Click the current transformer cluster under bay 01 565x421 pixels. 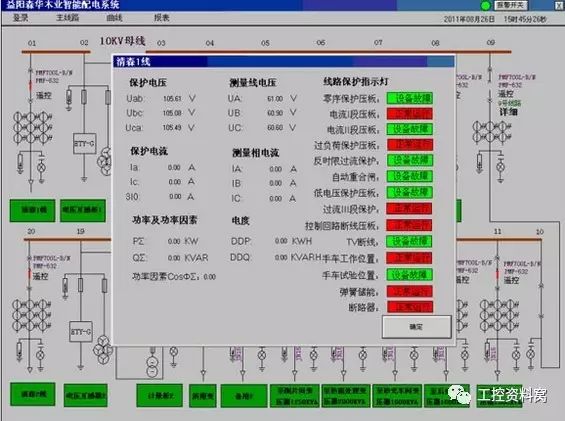coord(32,127)
